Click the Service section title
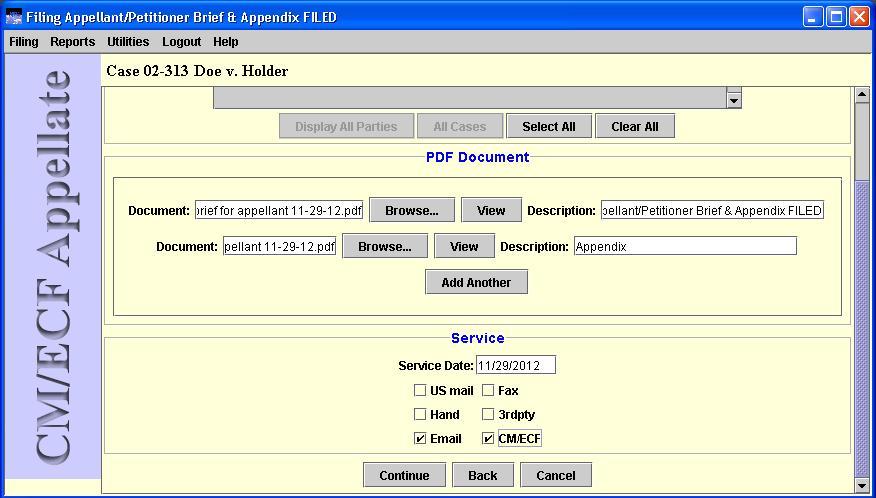The height and width of the screenshot is (498, 876). [478, 338]
